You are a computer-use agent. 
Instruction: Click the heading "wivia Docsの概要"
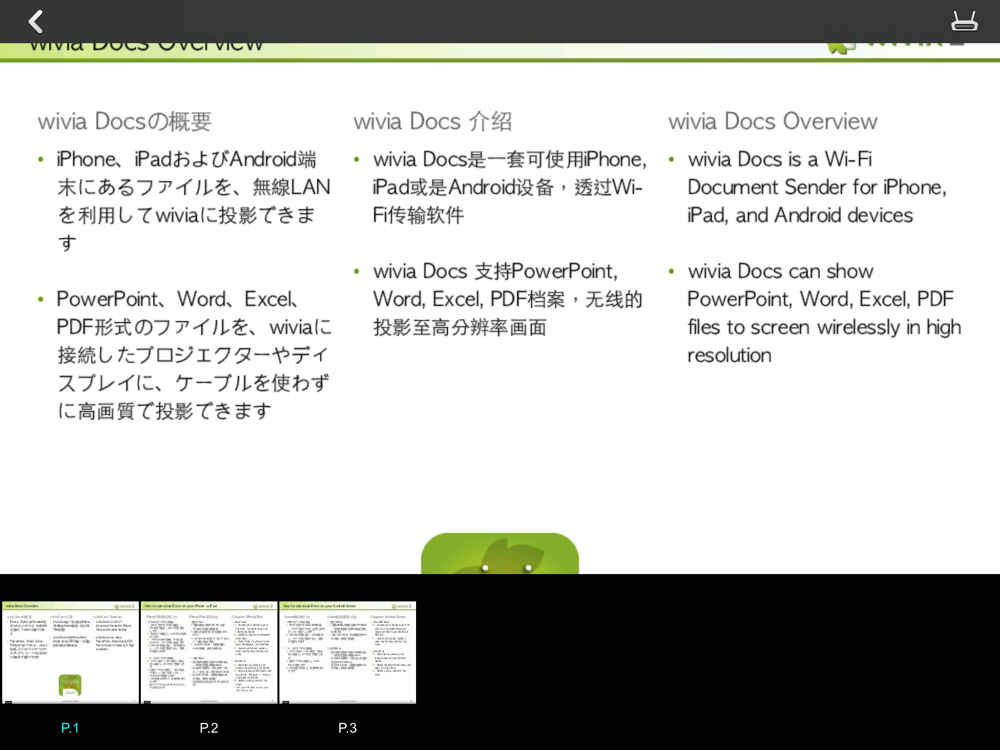click(x=124, y=121)
